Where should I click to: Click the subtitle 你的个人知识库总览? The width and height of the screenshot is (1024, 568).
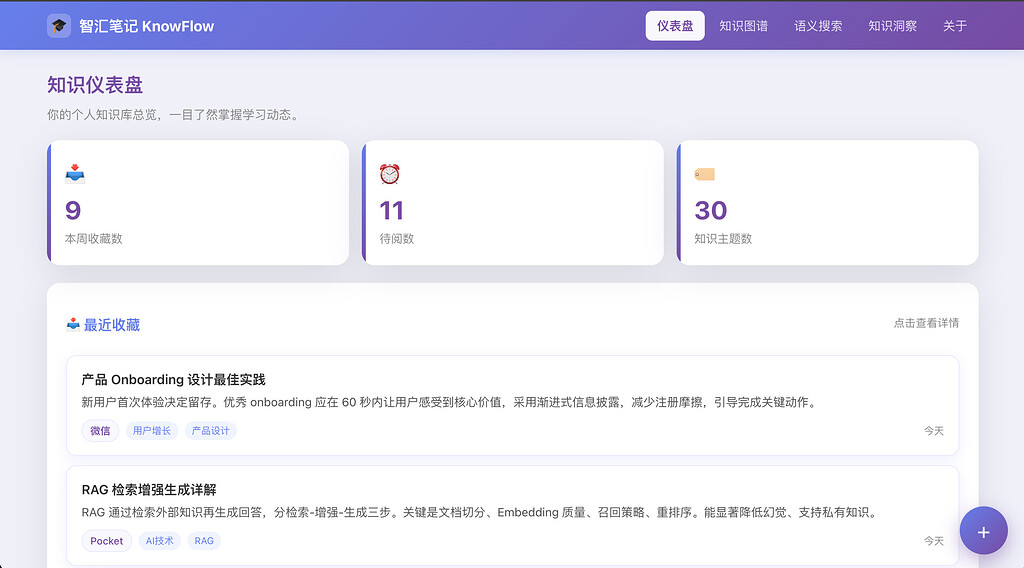click(174, 115)
